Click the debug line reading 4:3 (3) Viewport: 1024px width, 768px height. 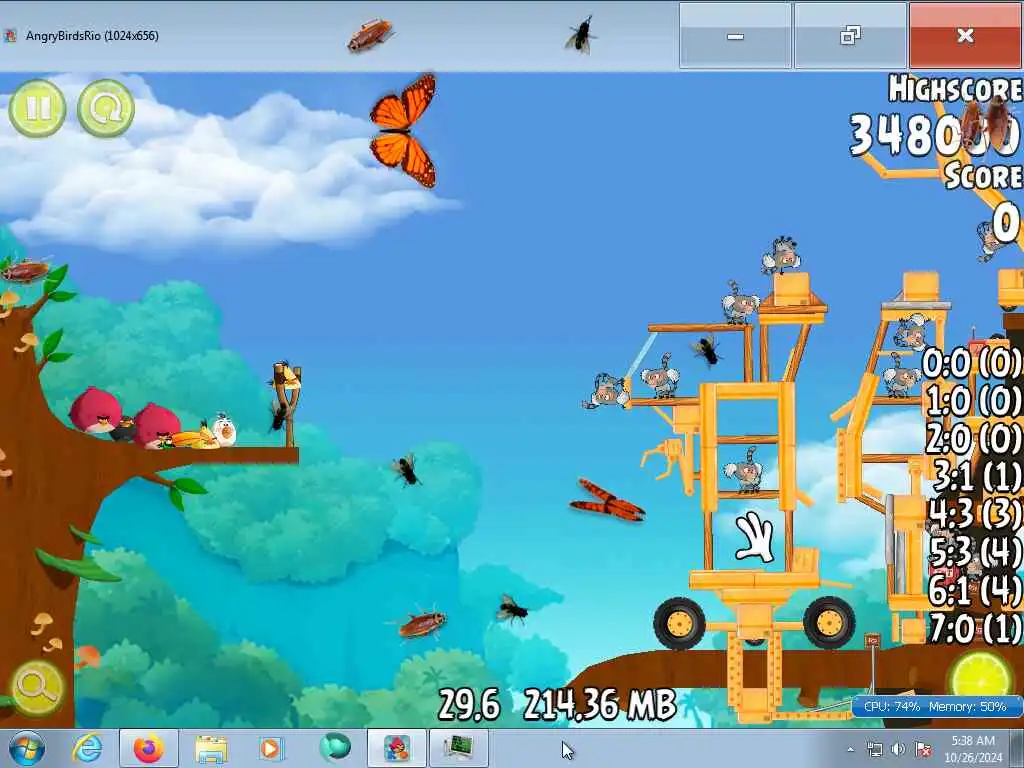975,514
